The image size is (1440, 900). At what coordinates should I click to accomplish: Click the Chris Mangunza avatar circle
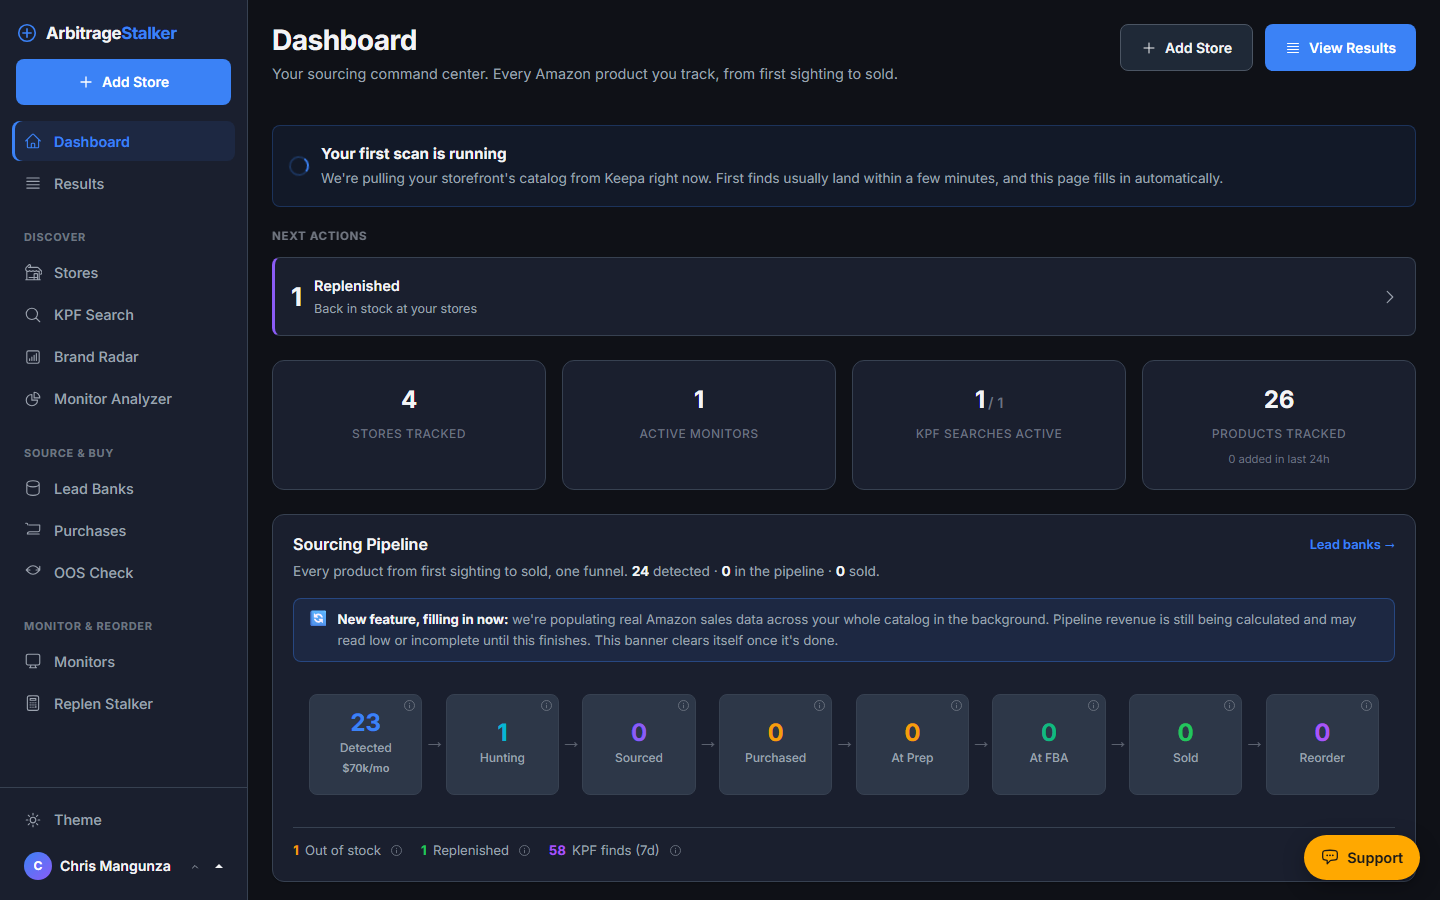[x=38, y=866]
